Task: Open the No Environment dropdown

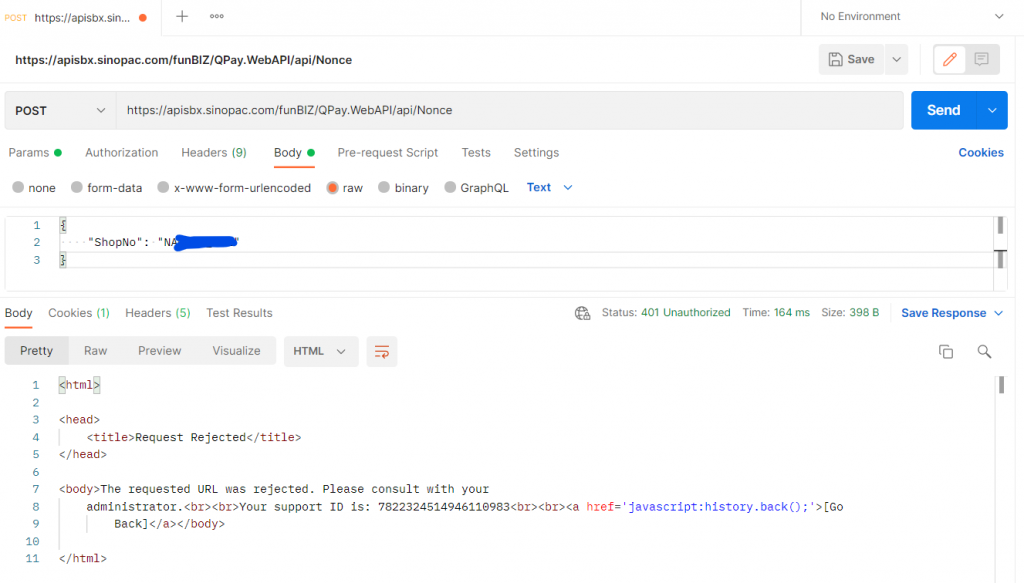Action: [912, 16]
